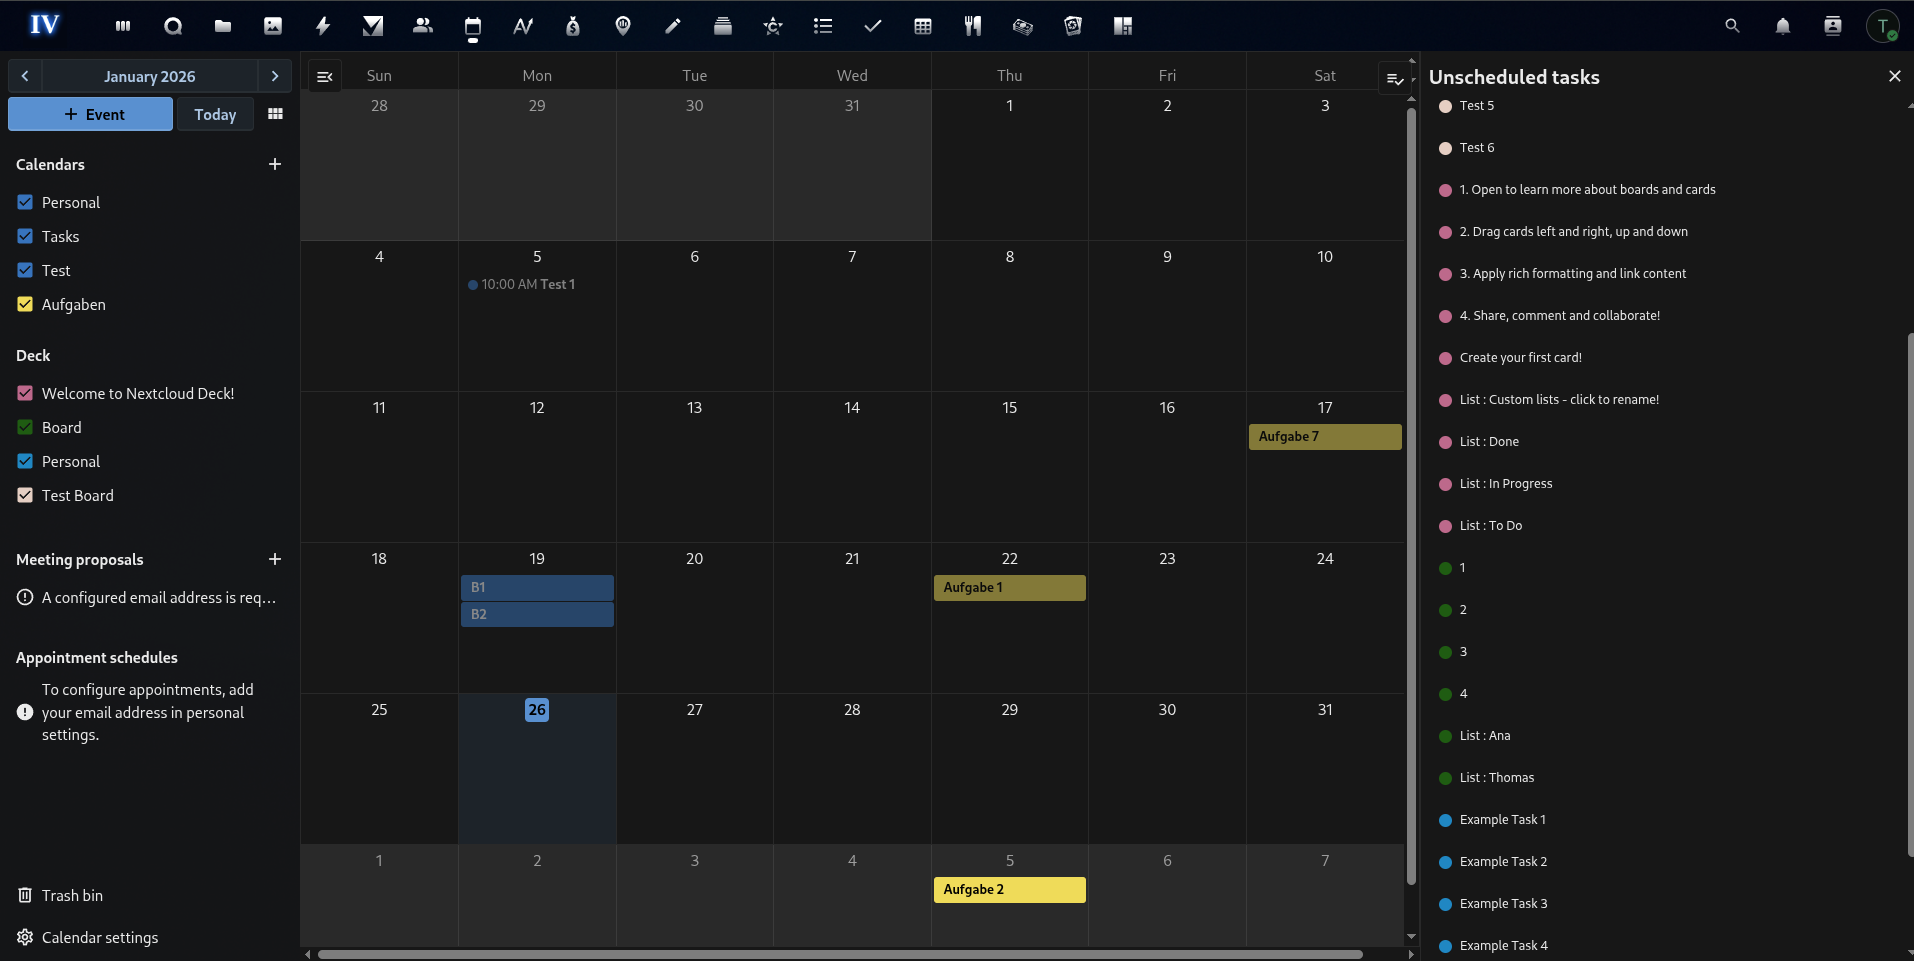Open the Maps app location pin icon
The height and width of the screenshot is (961, 1914).
(x=623, y=25)
